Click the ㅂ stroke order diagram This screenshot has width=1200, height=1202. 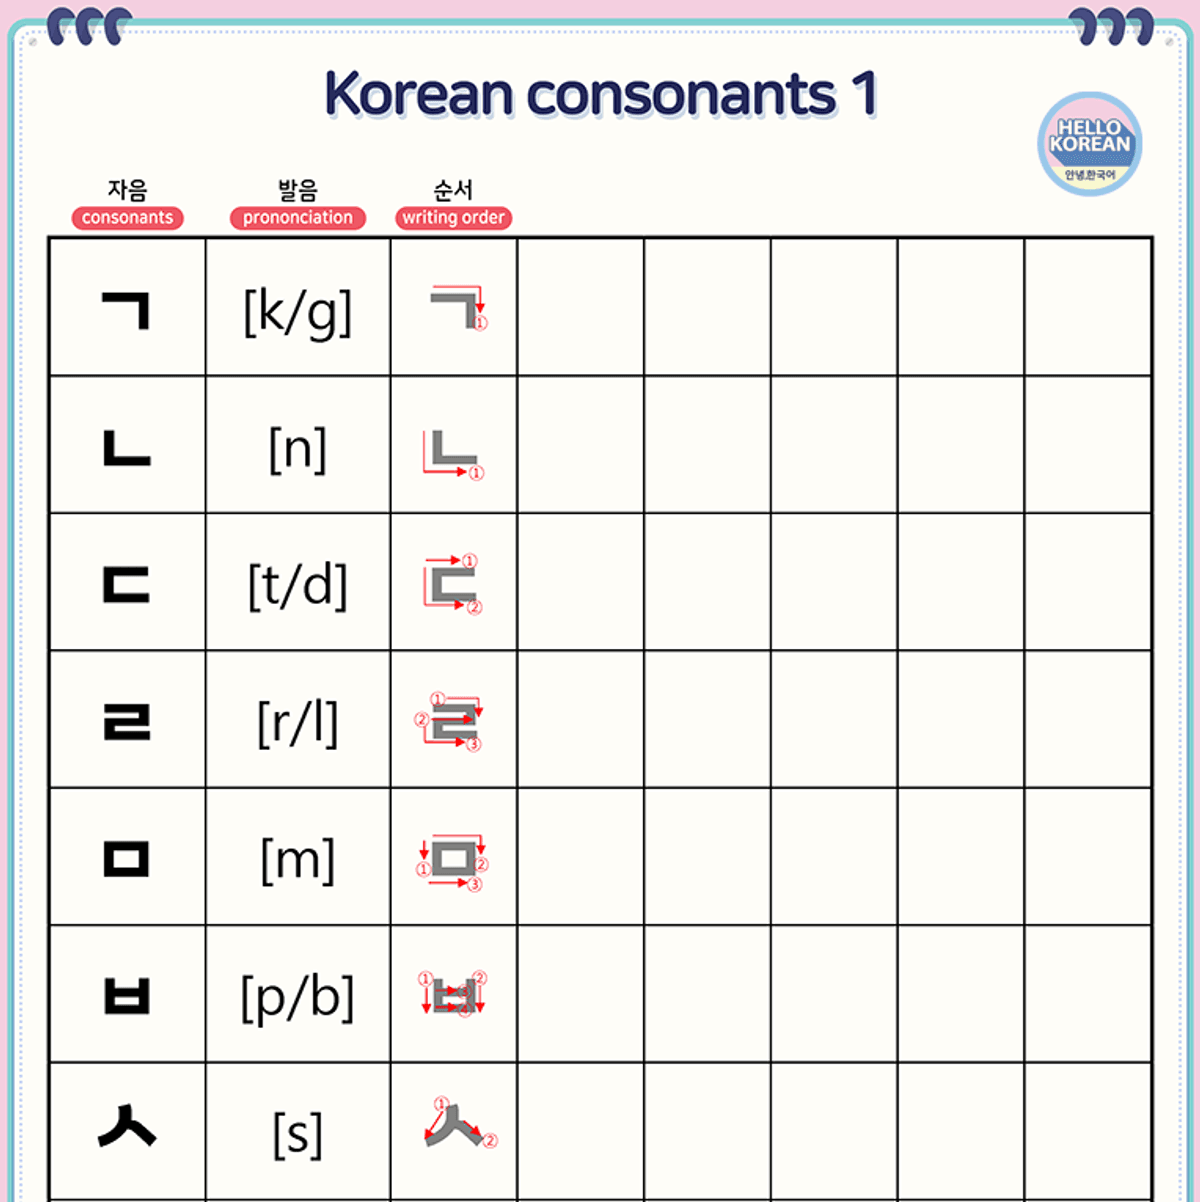(x=453, y=995)
